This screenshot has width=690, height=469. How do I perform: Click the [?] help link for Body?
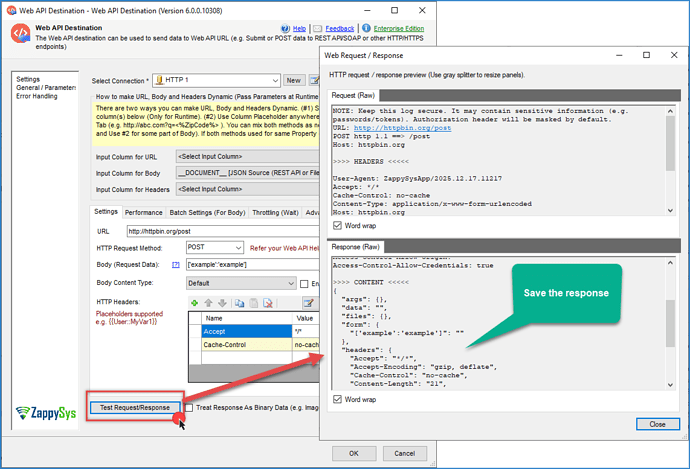pyautogui.click(x=176, y=265)
